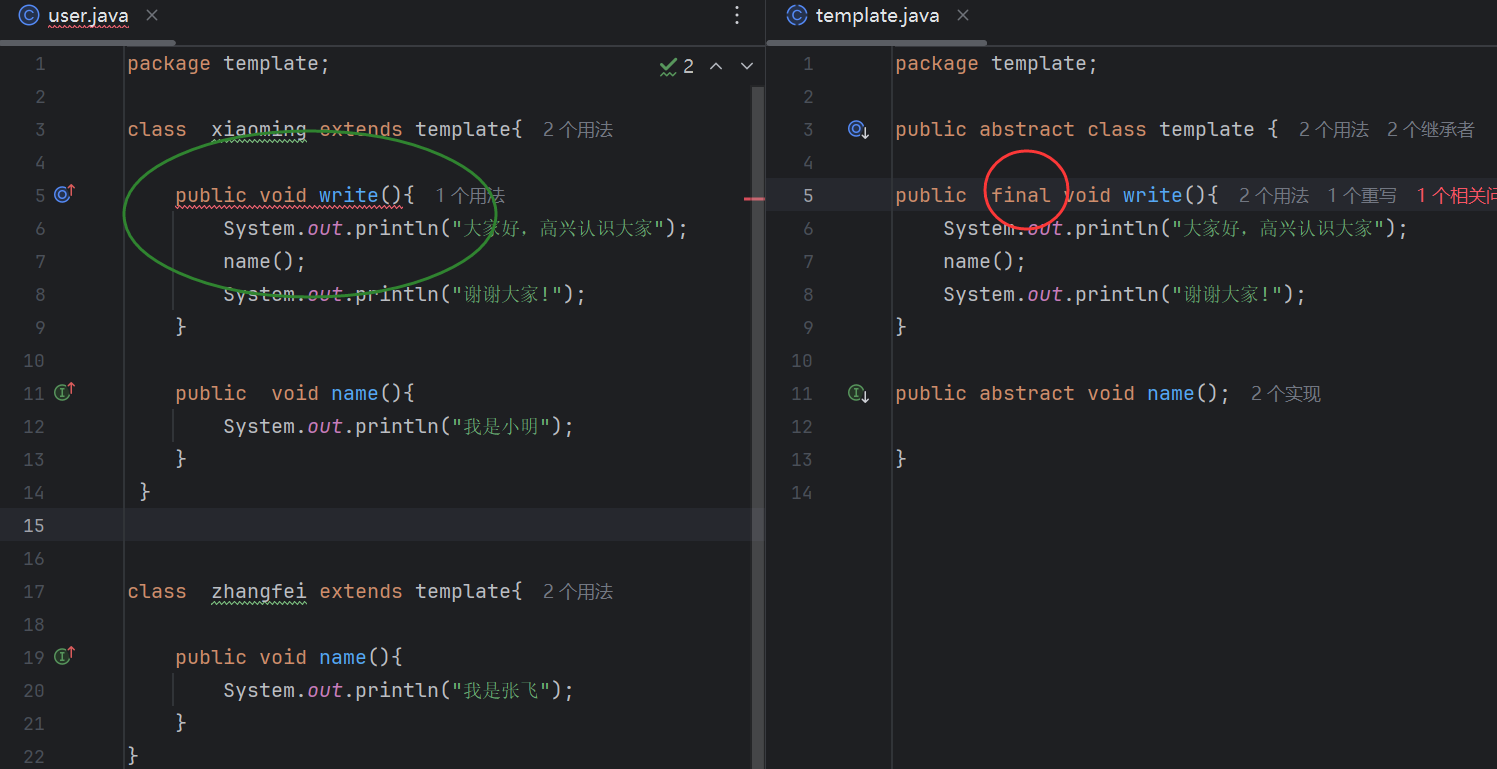Click the implements gutter icon beside xiaoming's name()
The width and height of the screenshot is (1497, 769).
(64, 393)
